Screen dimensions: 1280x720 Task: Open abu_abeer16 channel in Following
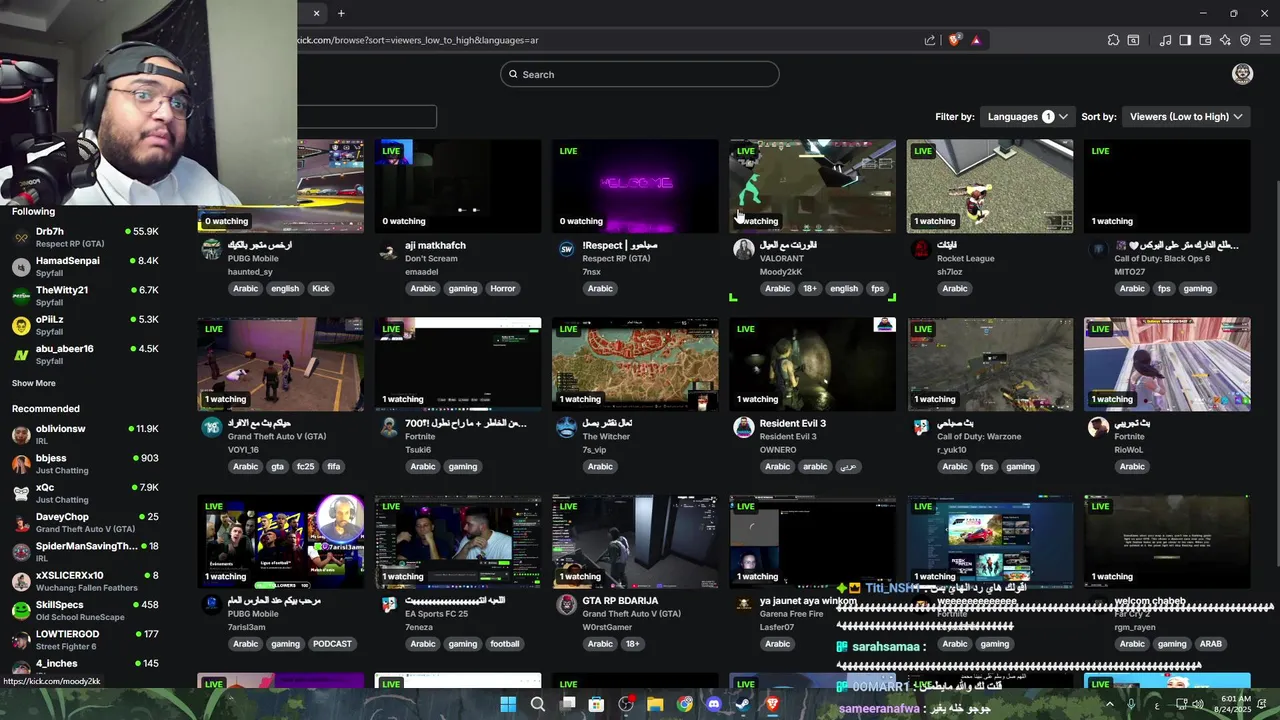tap(85, 354)
